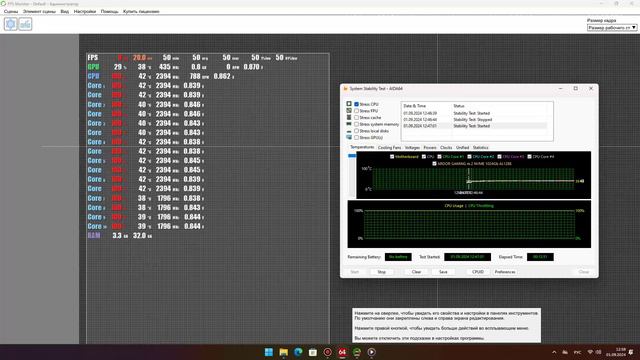Viewport: 640px width, 360px height.
Task: Enable the Stress FPU checkbox
Action: (x=356, y=111)
